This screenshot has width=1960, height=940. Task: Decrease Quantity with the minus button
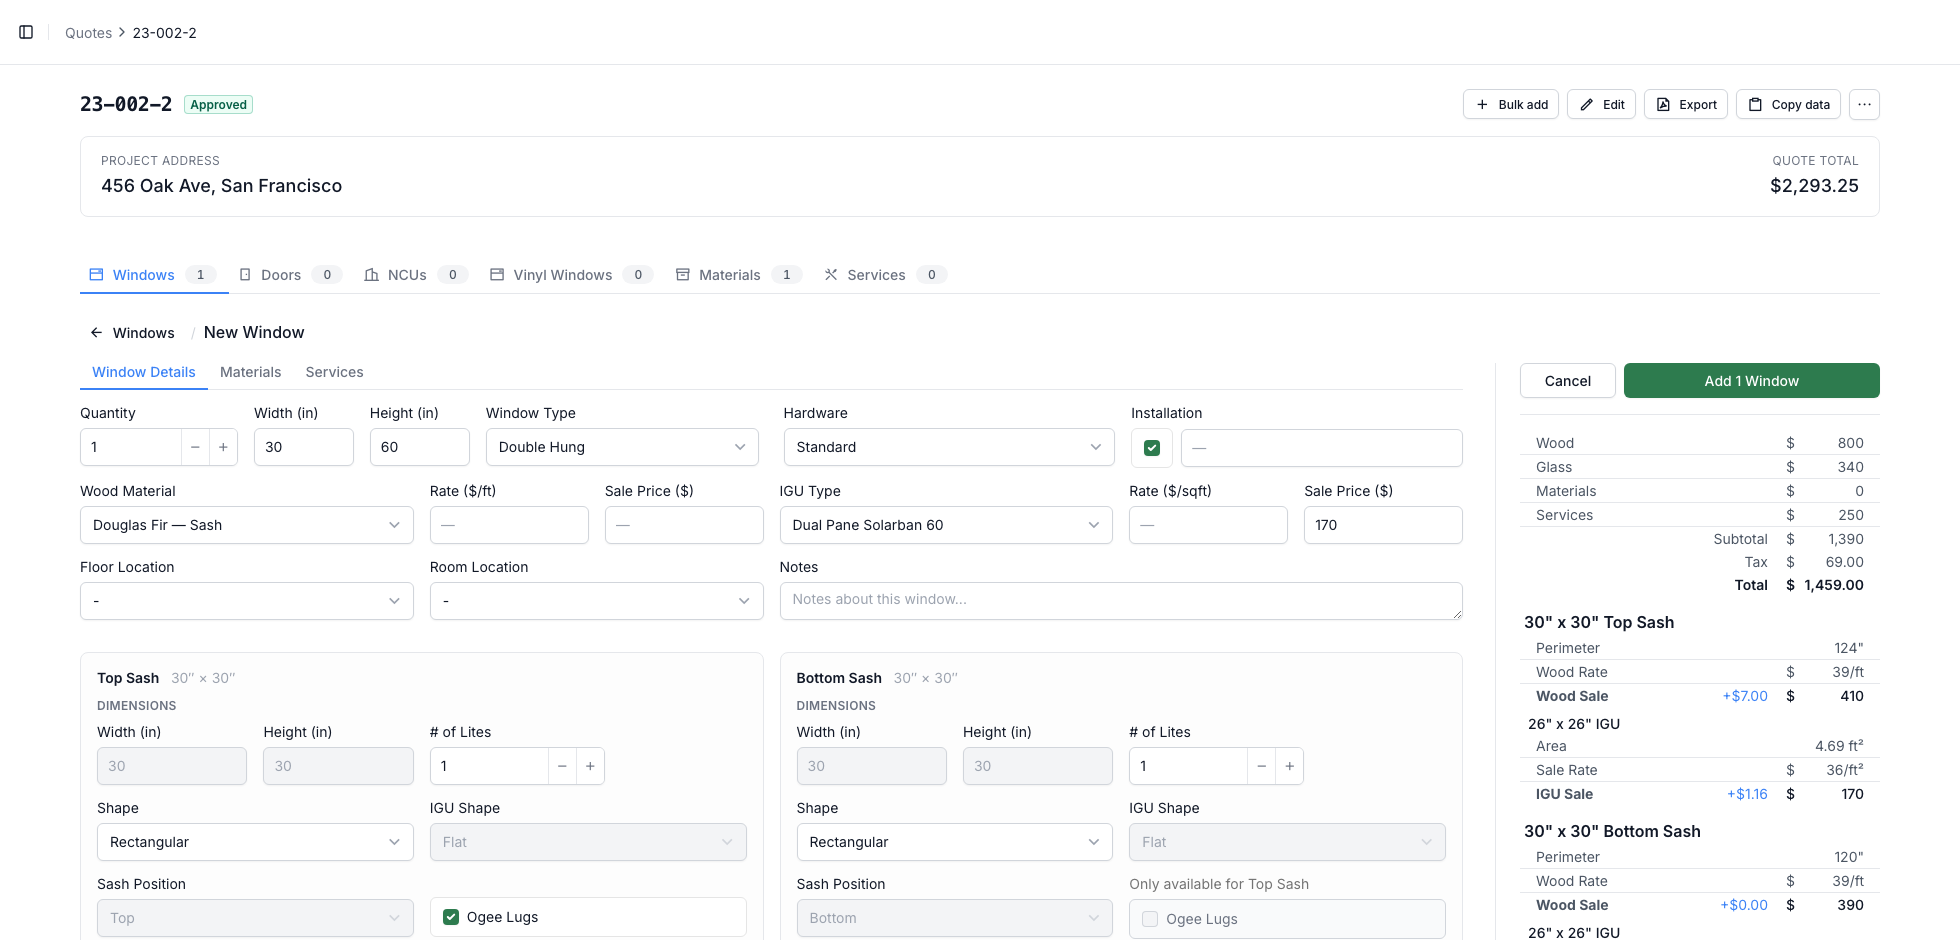(195, 447)
